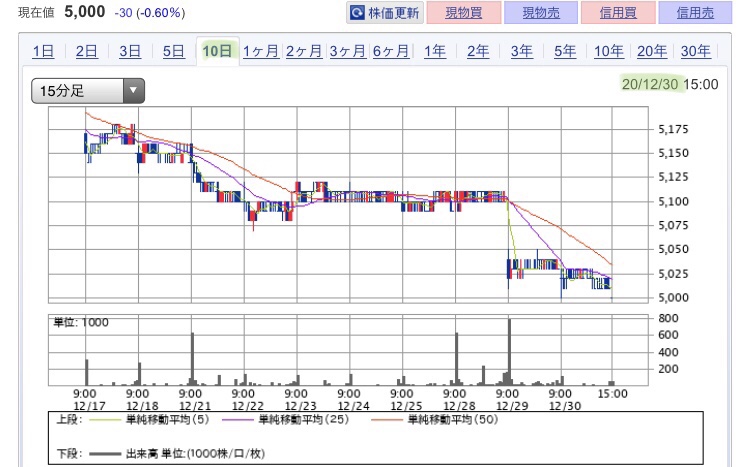Click the 単純移動平均(50) legend entry
The height and width of the screenshot is (467, 741).
pos(434,419)
